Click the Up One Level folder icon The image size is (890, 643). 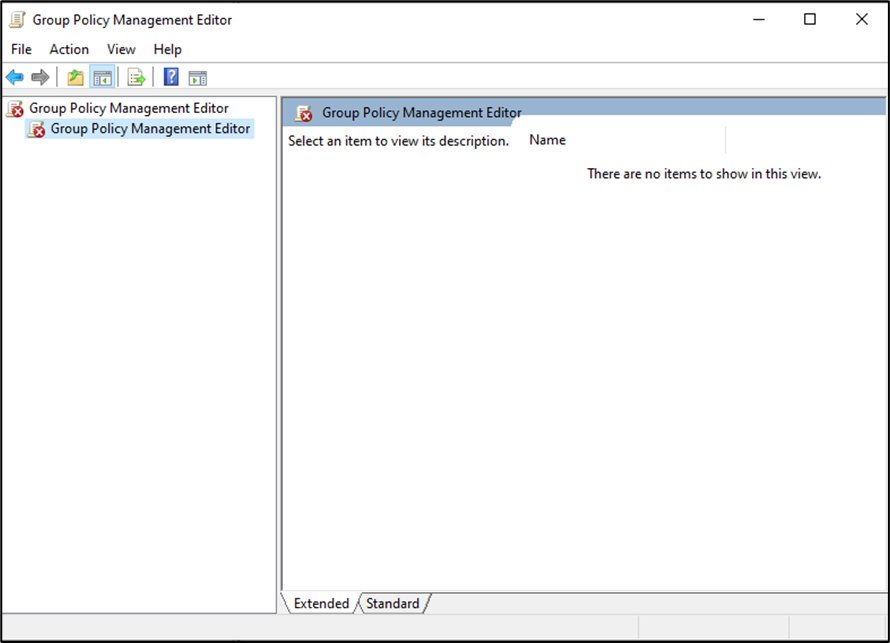[75, 77]
